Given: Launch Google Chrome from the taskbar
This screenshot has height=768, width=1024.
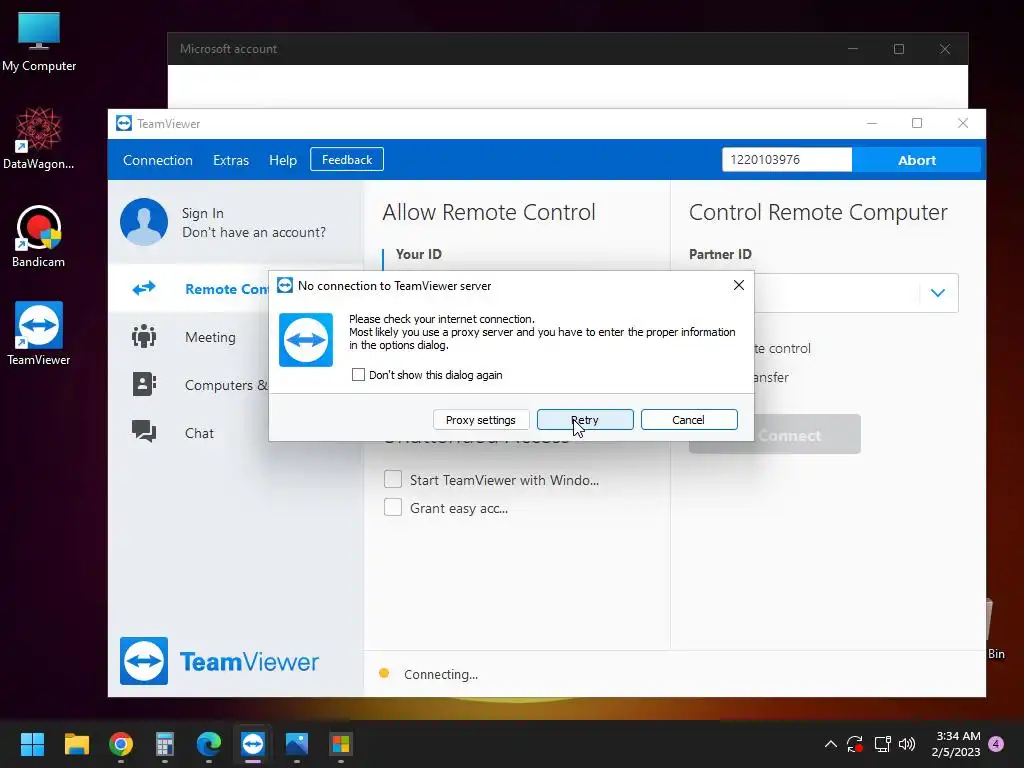Looking at the screenshot, I should [x=121, y=744].
